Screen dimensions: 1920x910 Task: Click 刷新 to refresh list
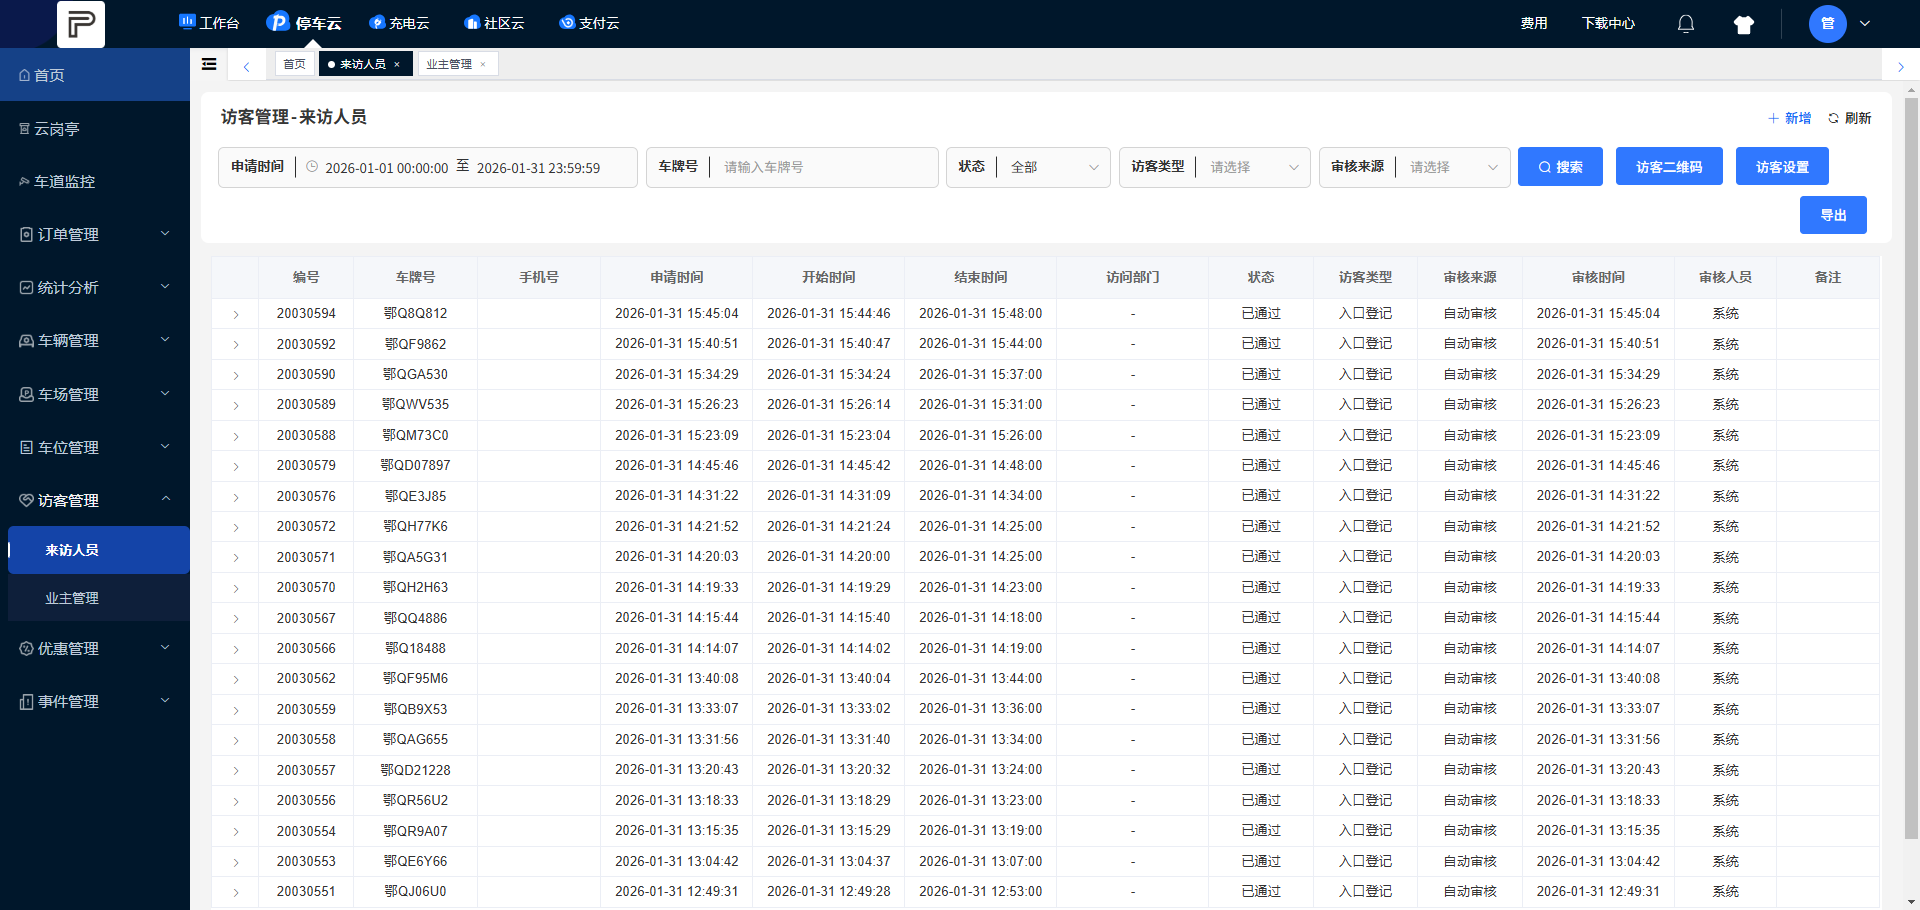tap(1850, 118)
